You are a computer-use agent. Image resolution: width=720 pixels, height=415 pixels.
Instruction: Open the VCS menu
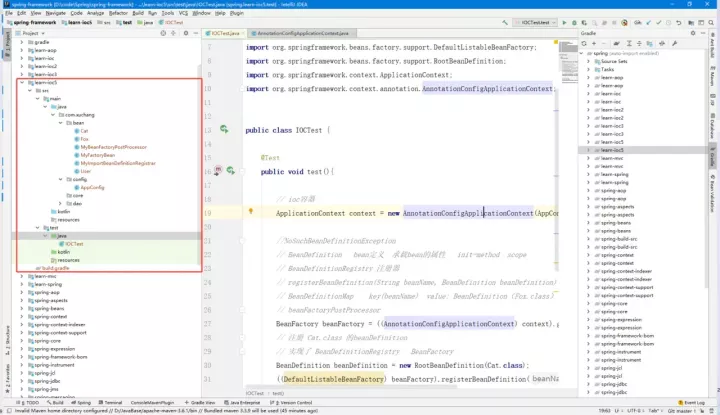point(183,13)
